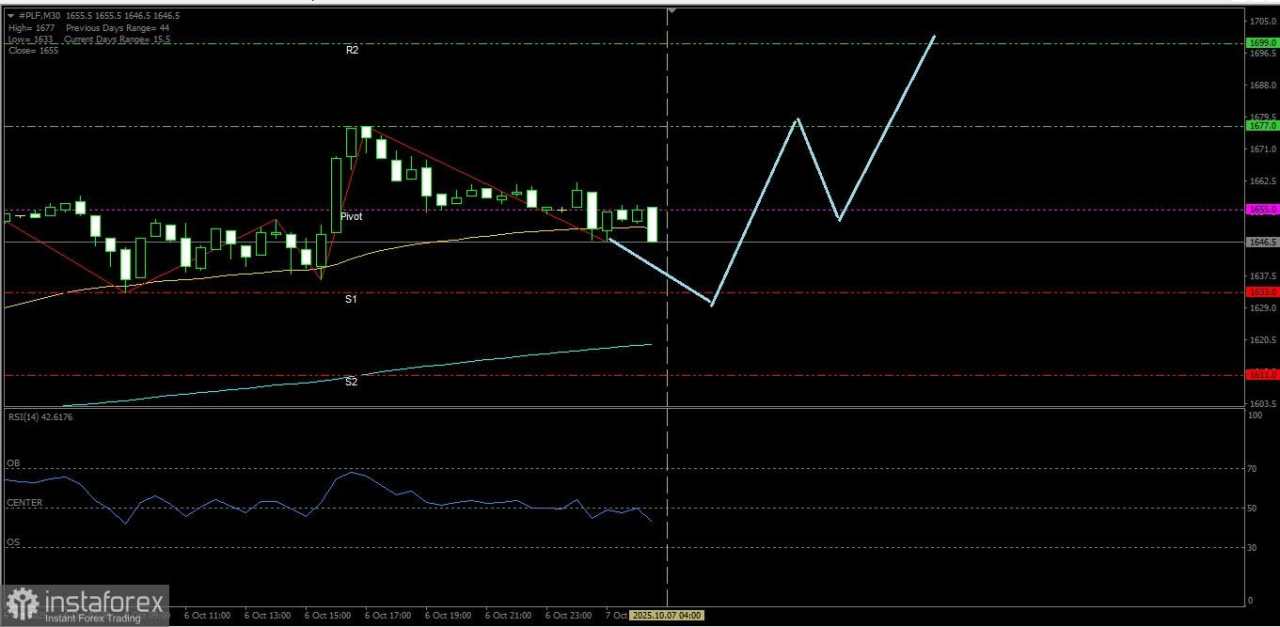
Task: Click the 6 Oct 17:00 time label
Action: click(x=388, y=615)
